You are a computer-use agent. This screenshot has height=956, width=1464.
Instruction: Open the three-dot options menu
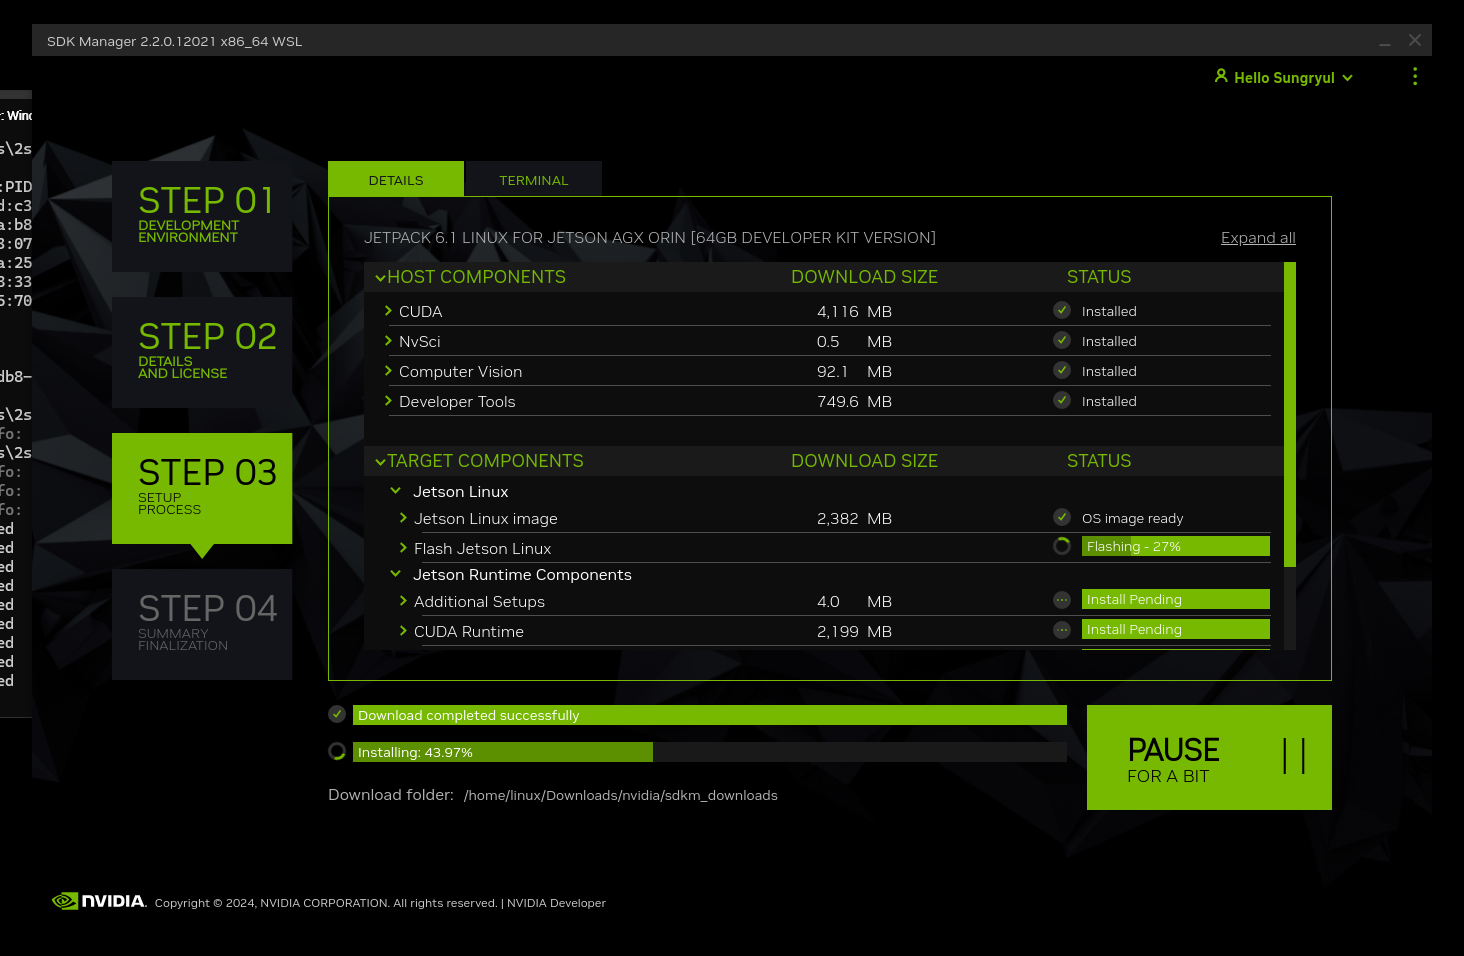[1414, 77]
